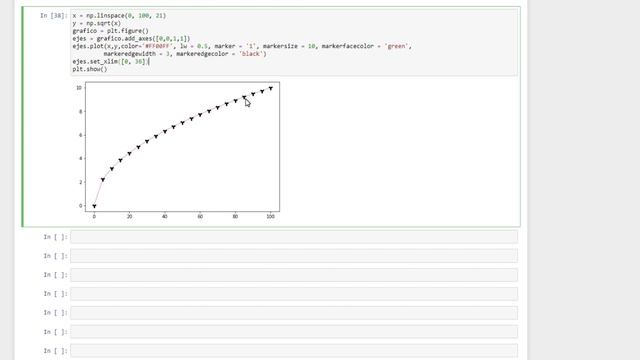Select the bottommost empty code cell

click(x=294, y=351)
